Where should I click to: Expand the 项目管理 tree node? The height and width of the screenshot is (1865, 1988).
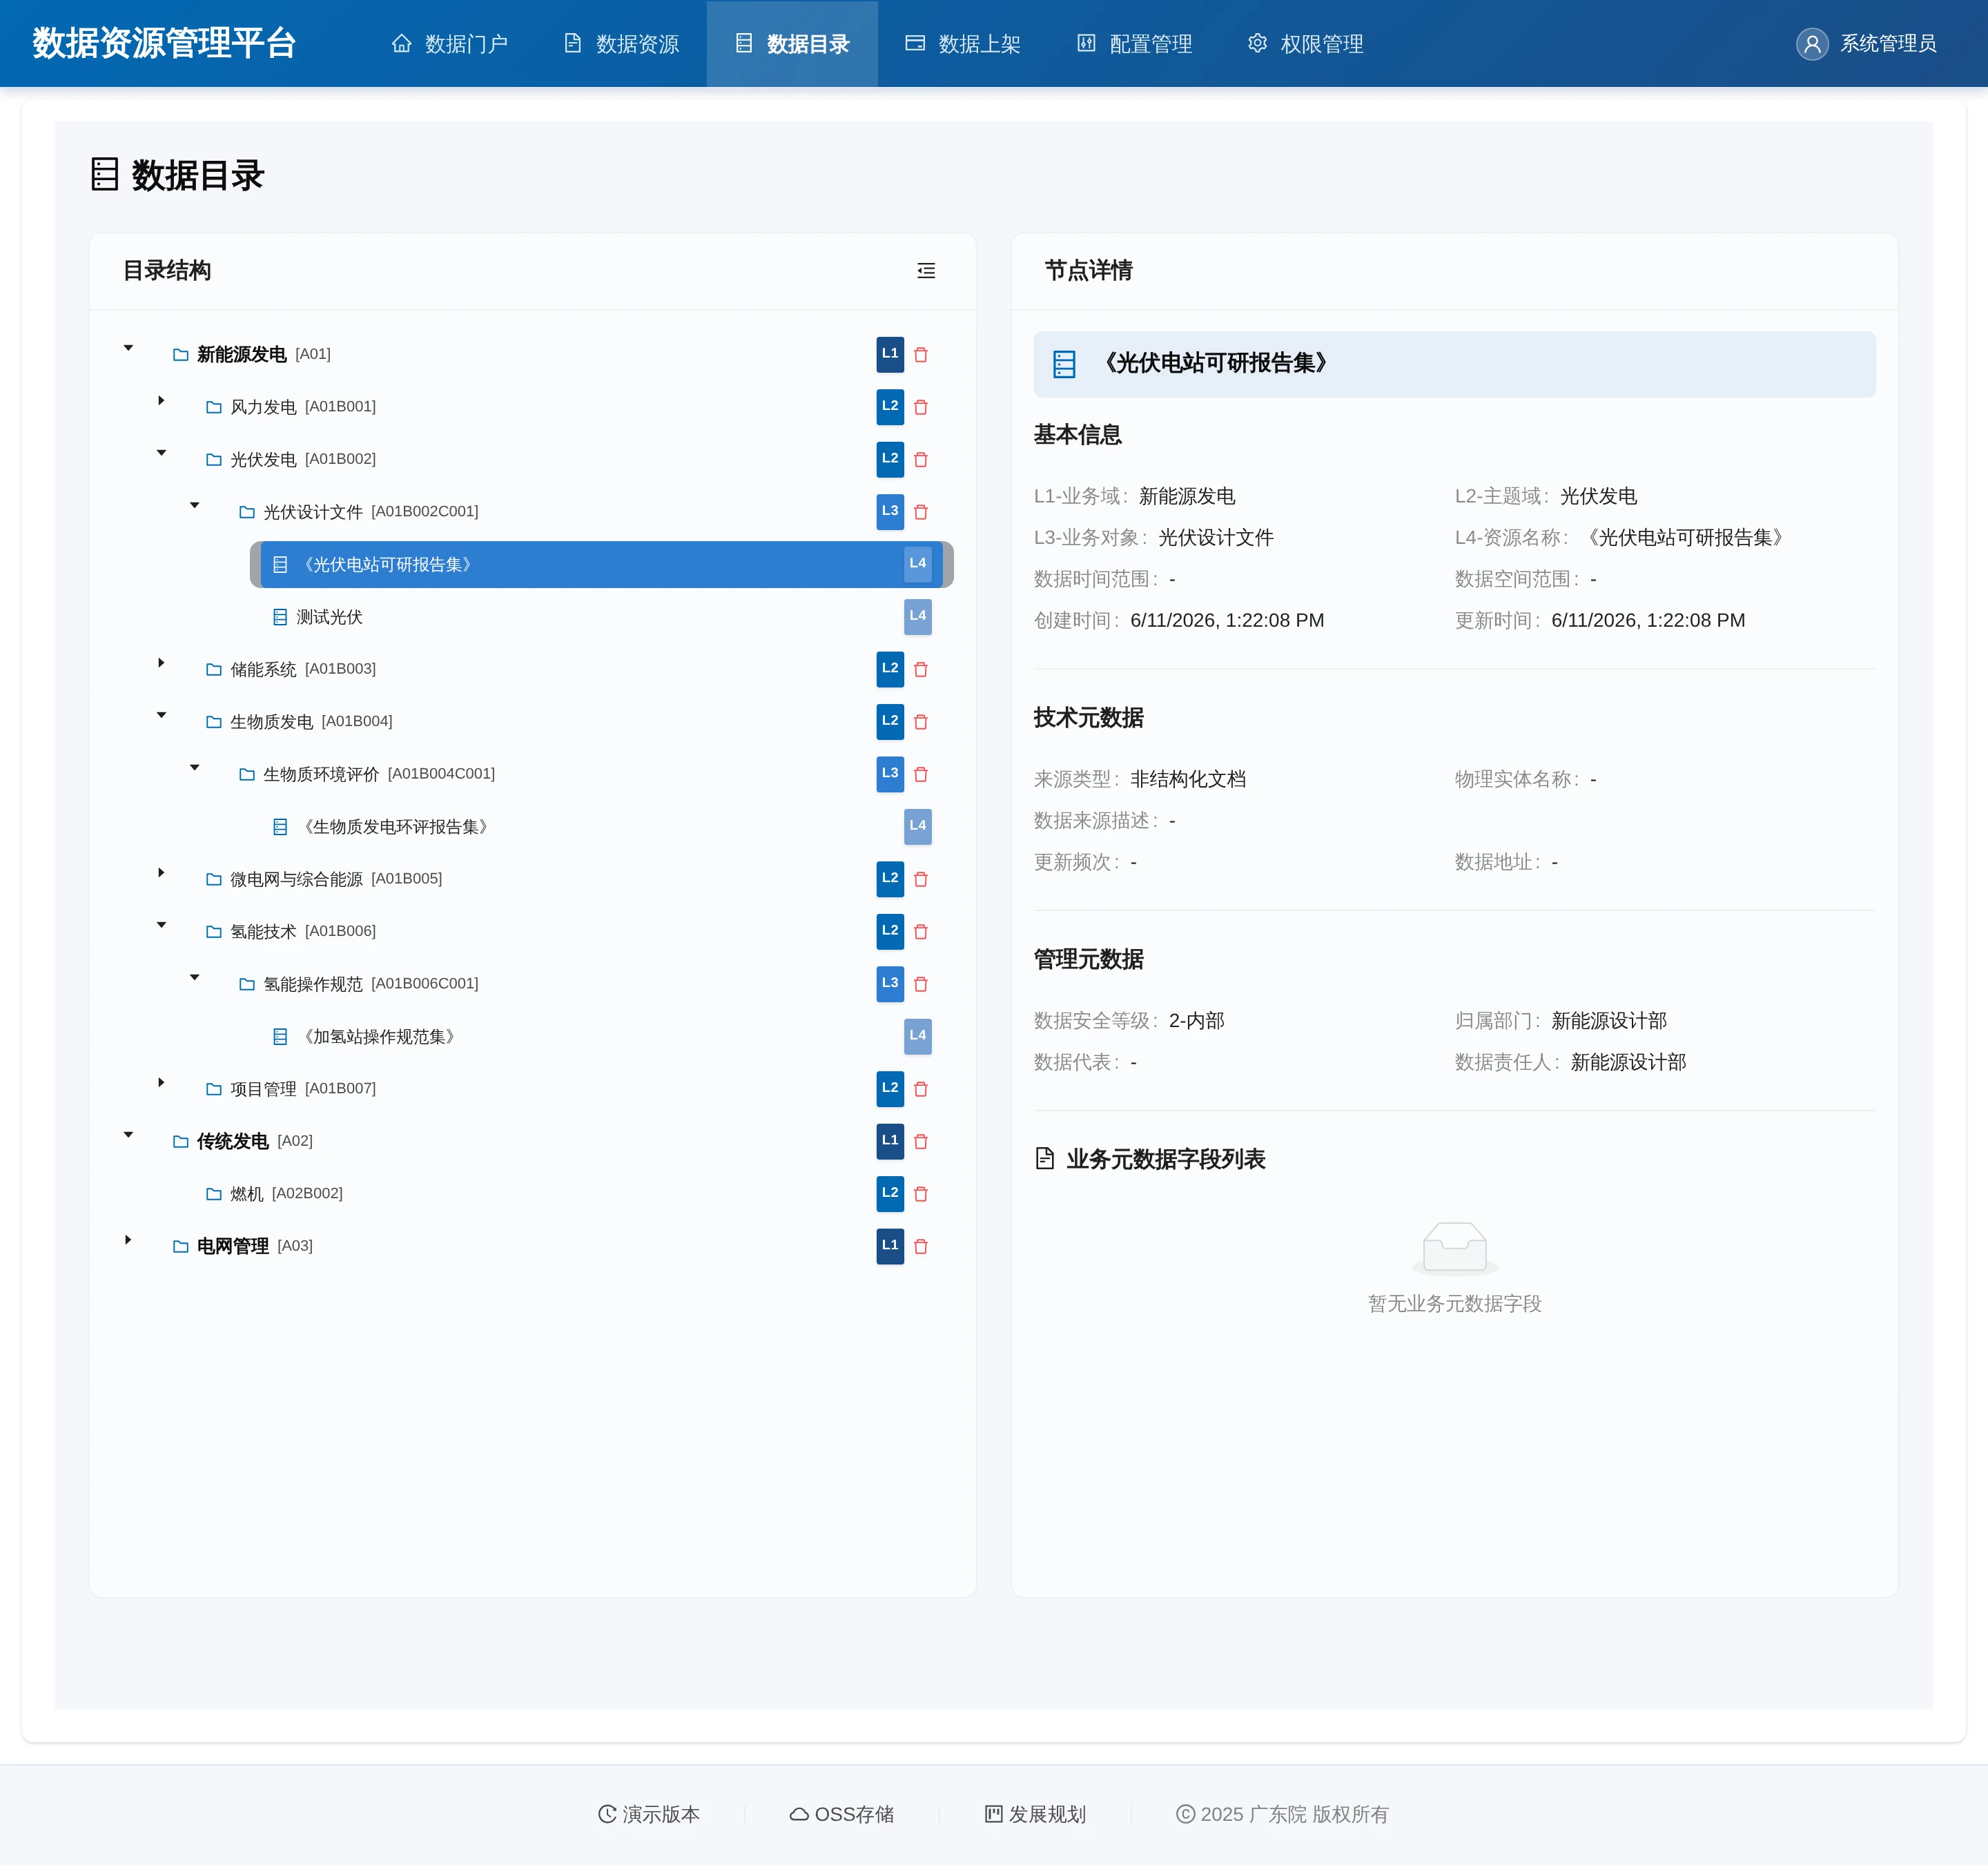(161, 1083)
